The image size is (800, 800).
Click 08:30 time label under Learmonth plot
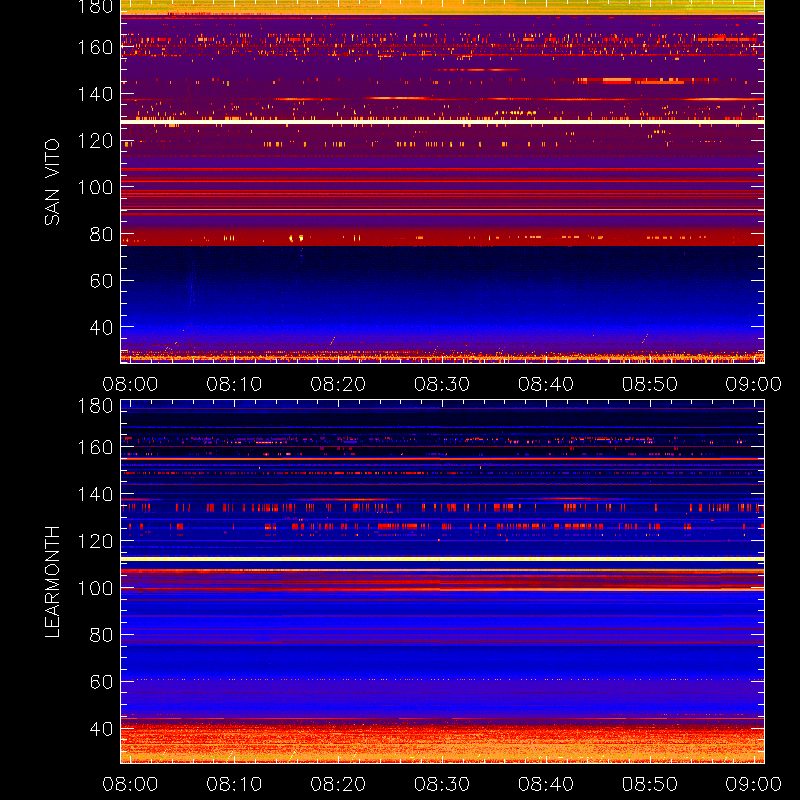click(x=442, y=784)
